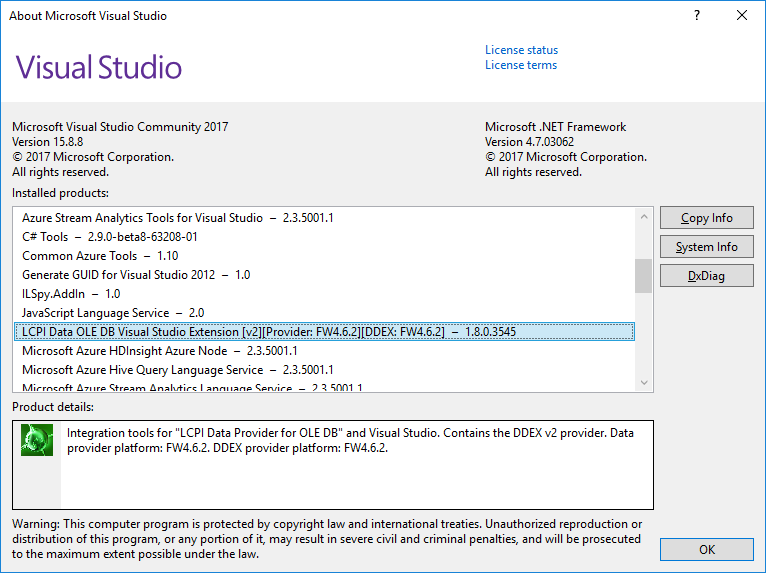Select Microsoft Azure HDInsight Azure Node
Screen dimensions: 766x573
[325, 351]
